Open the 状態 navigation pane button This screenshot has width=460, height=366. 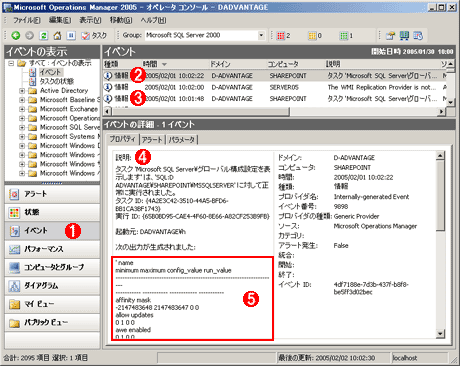pos(52,212)
